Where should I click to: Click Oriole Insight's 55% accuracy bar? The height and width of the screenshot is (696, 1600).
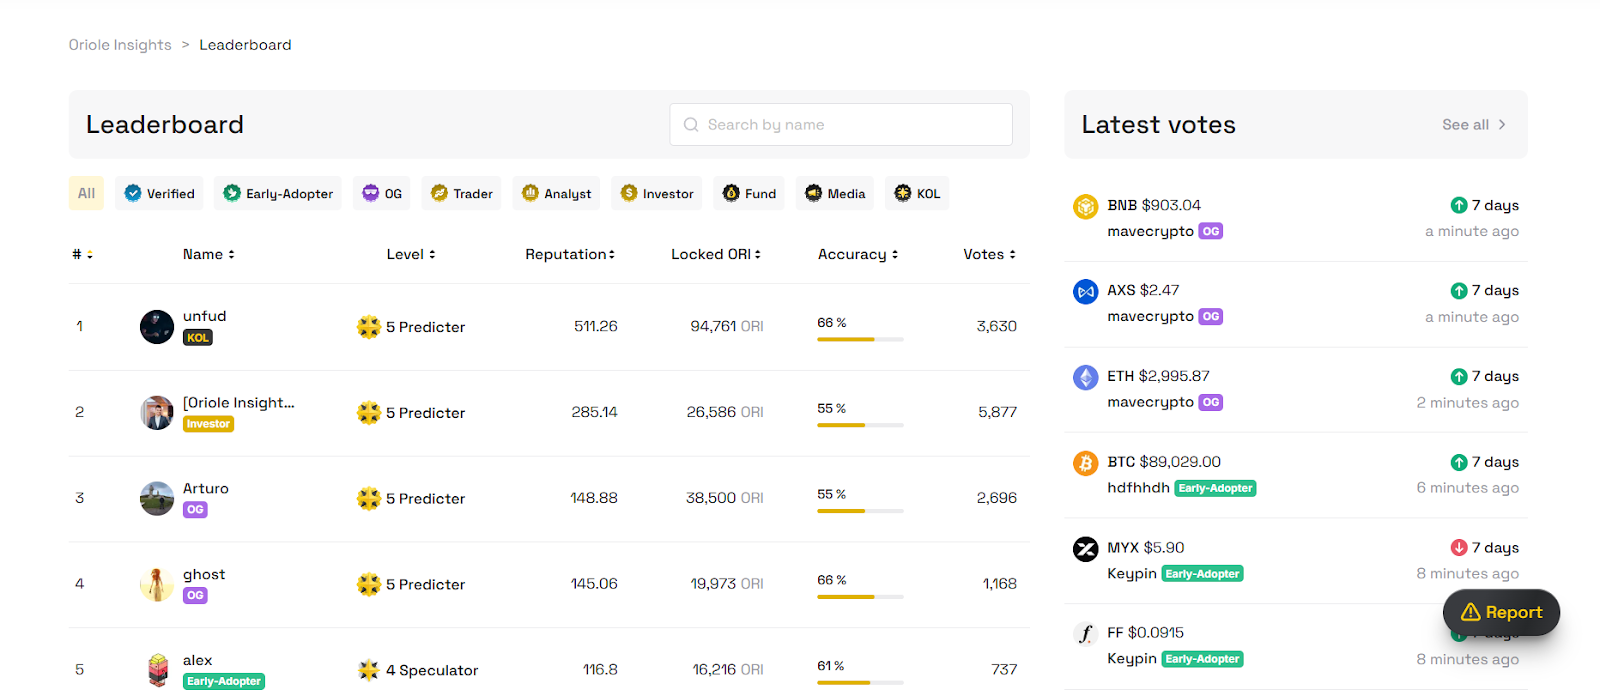click(x=860, y=425)
